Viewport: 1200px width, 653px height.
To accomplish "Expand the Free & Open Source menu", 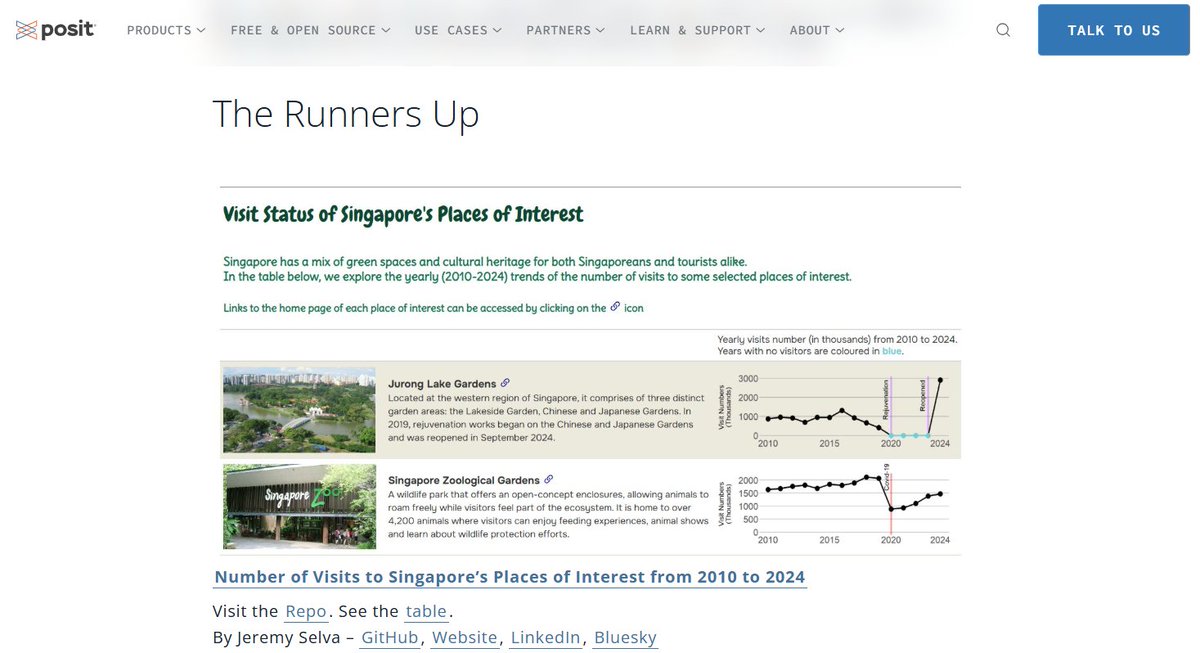I will pyautogui.click(x=311, y=30).
